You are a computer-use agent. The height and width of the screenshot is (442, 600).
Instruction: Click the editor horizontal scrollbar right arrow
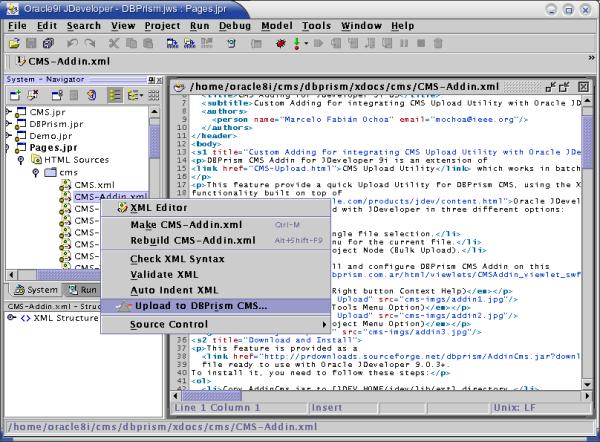click(587, 396)
